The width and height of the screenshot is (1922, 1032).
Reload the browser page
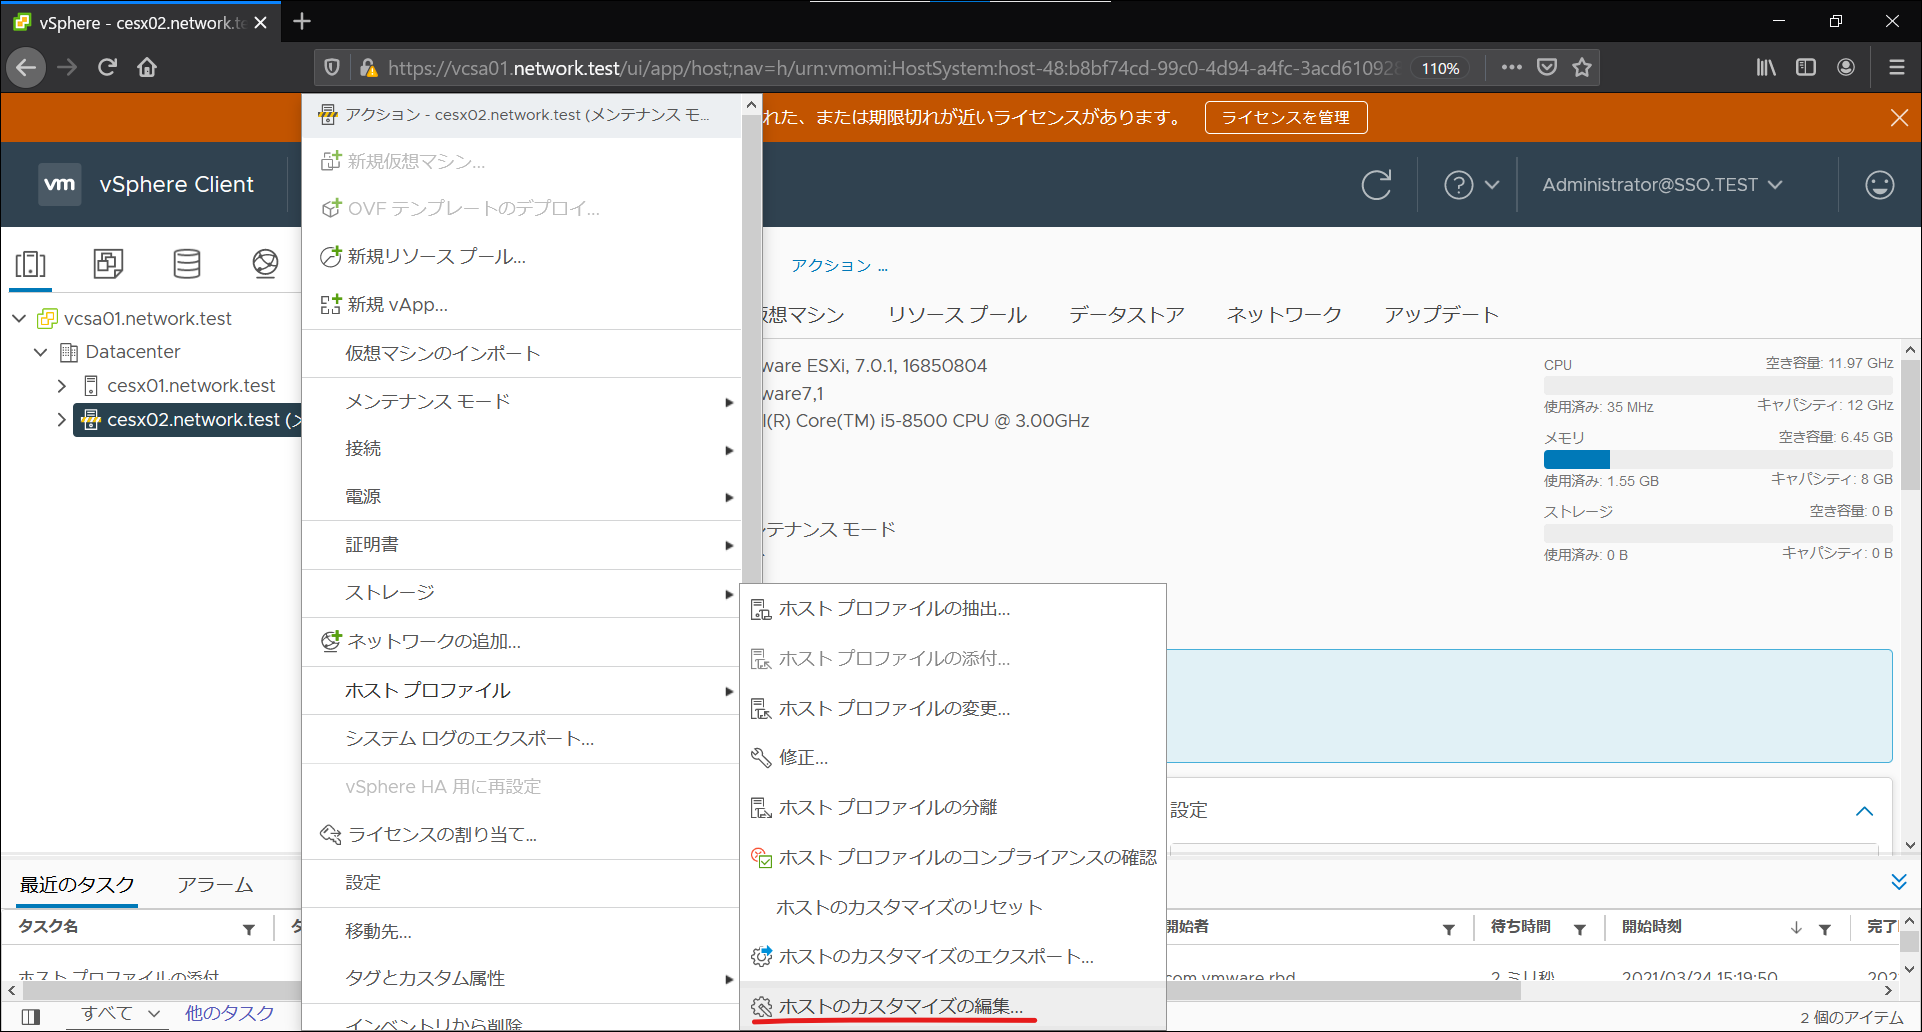pos(107,67)
